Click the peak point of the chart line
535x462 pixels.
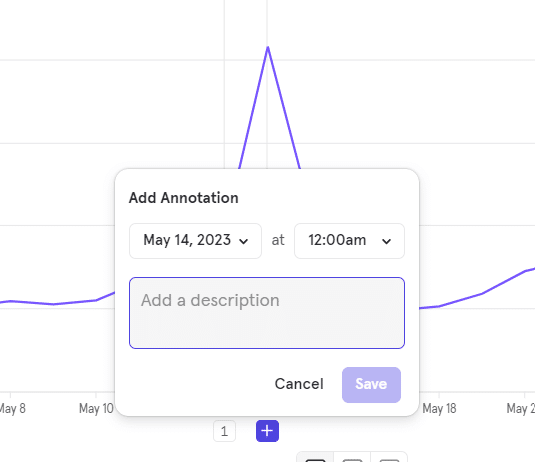[268, 48]
